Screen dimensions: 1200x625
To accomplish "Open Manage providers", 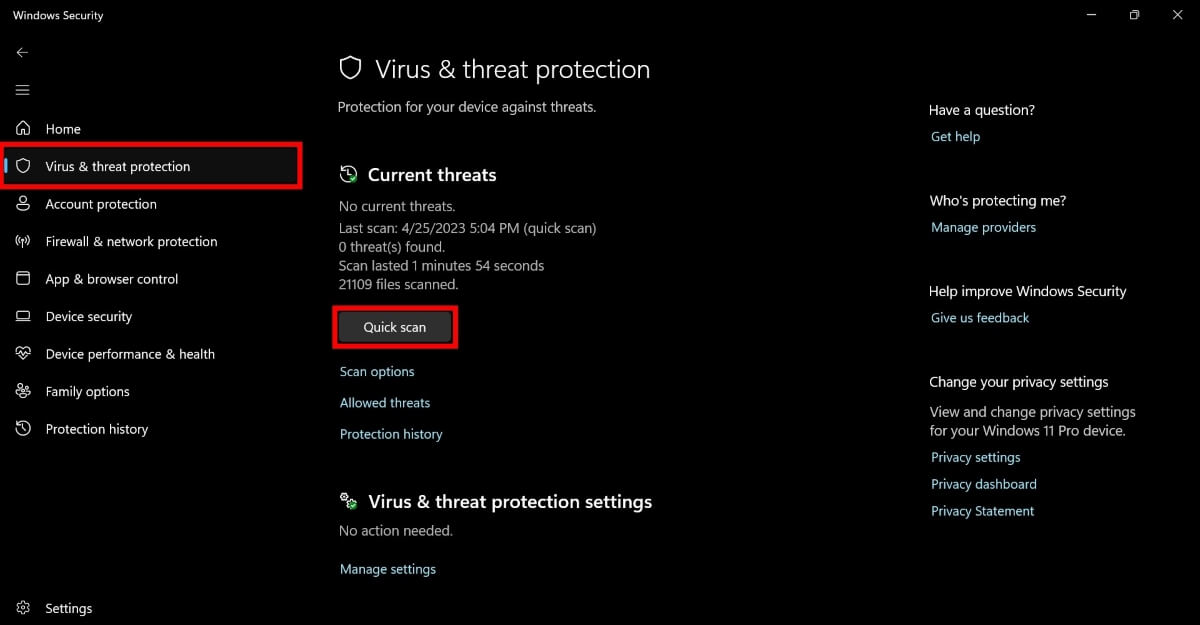I will 984,227.
